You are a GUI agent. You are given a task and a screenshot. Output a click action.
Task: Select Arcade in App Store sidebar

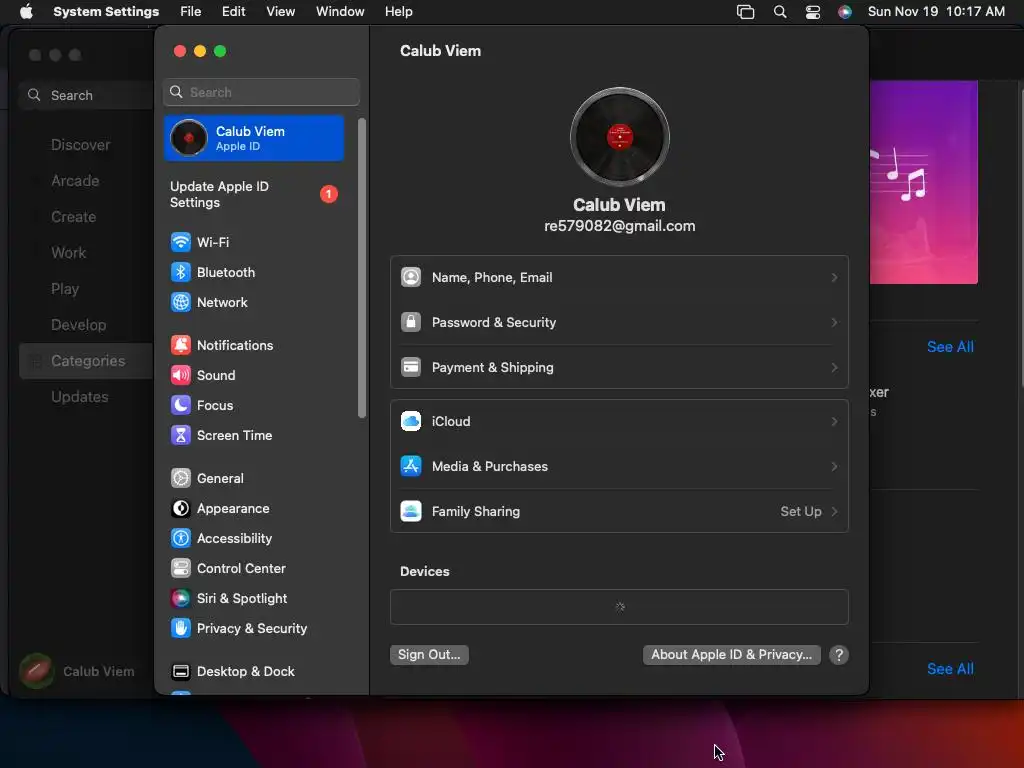tap(75, 181)
